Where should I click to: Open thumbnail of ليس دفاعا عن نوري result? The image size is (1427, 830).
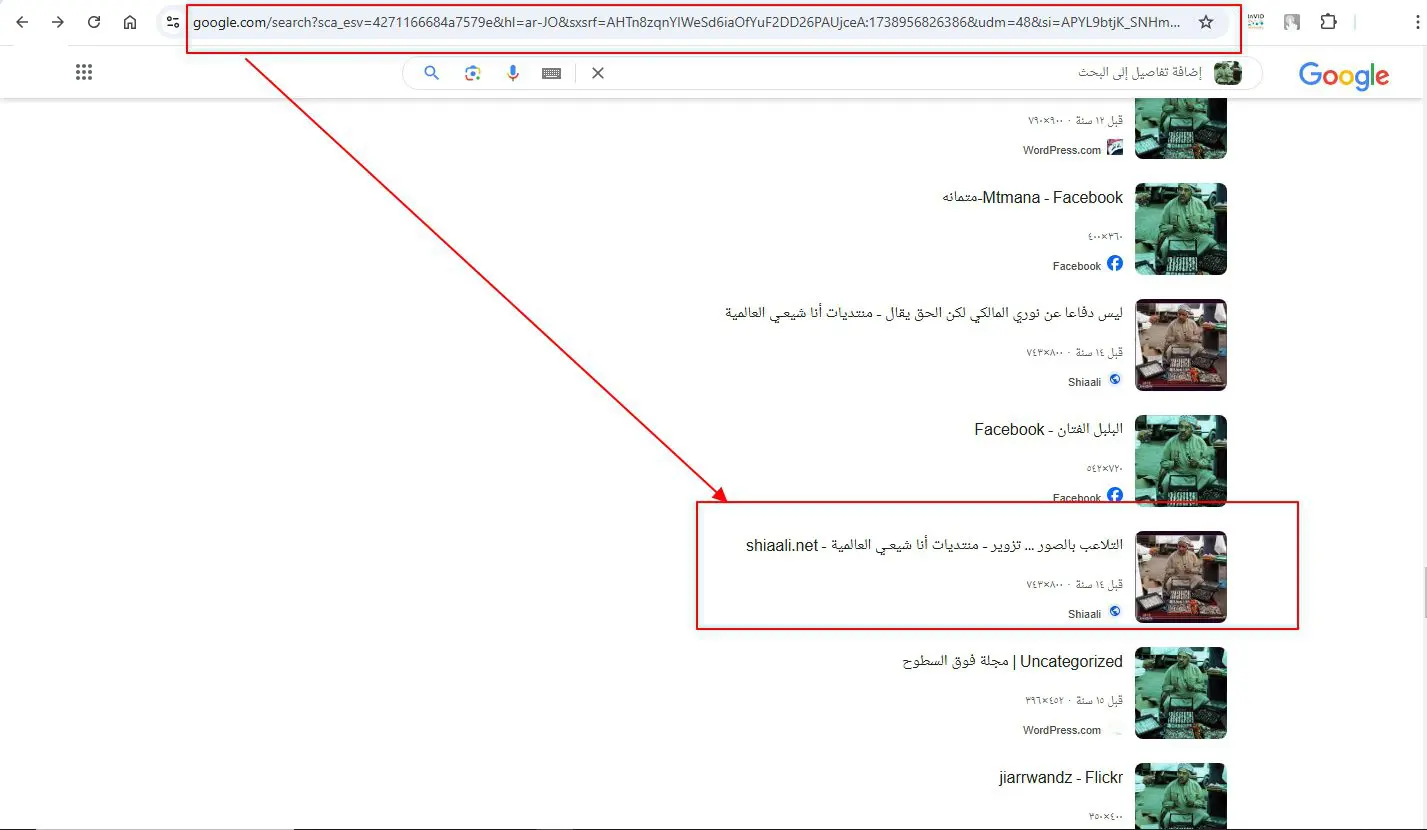coord(1181,345)
